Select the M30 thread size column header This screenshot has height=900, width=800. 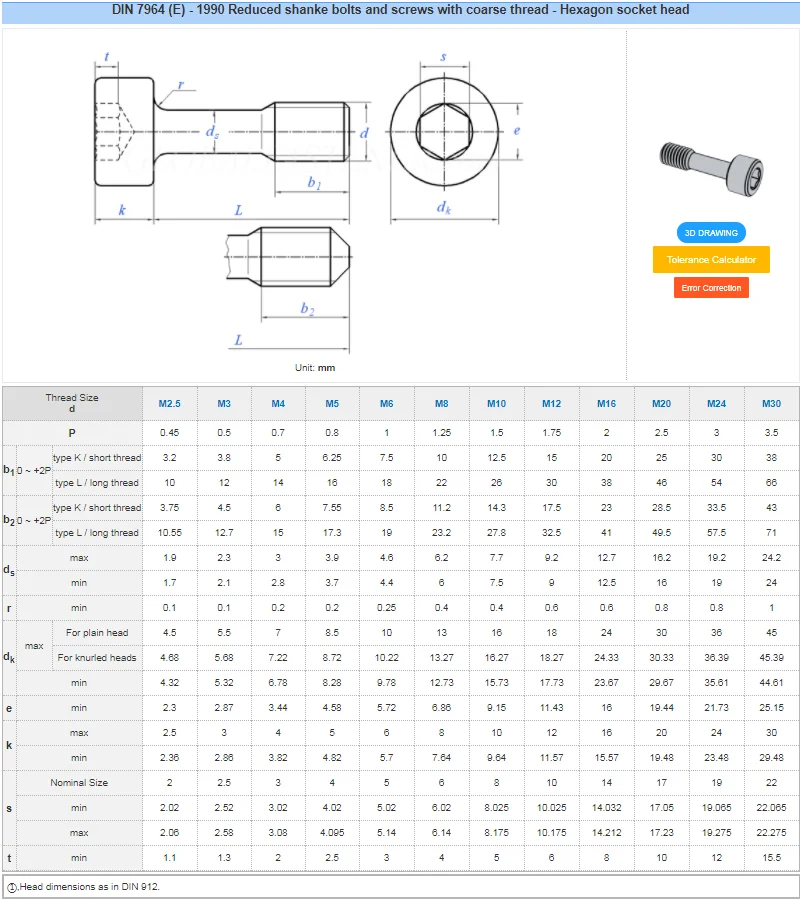(770, 404)
